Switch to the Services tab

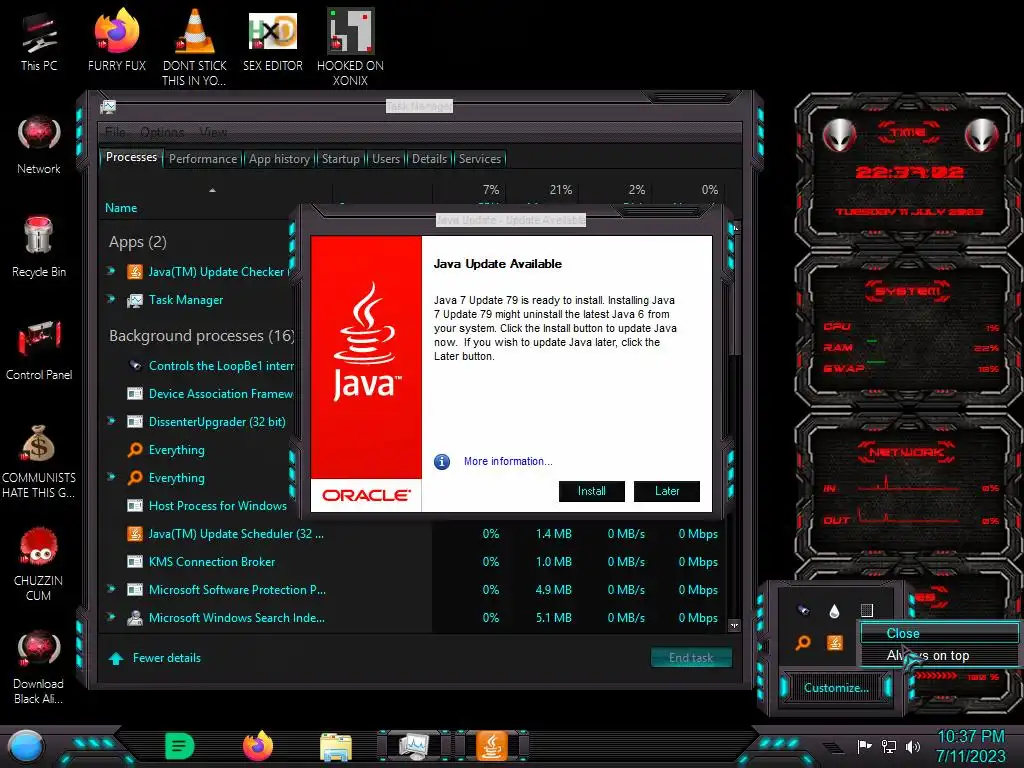[x=480, y=159]
